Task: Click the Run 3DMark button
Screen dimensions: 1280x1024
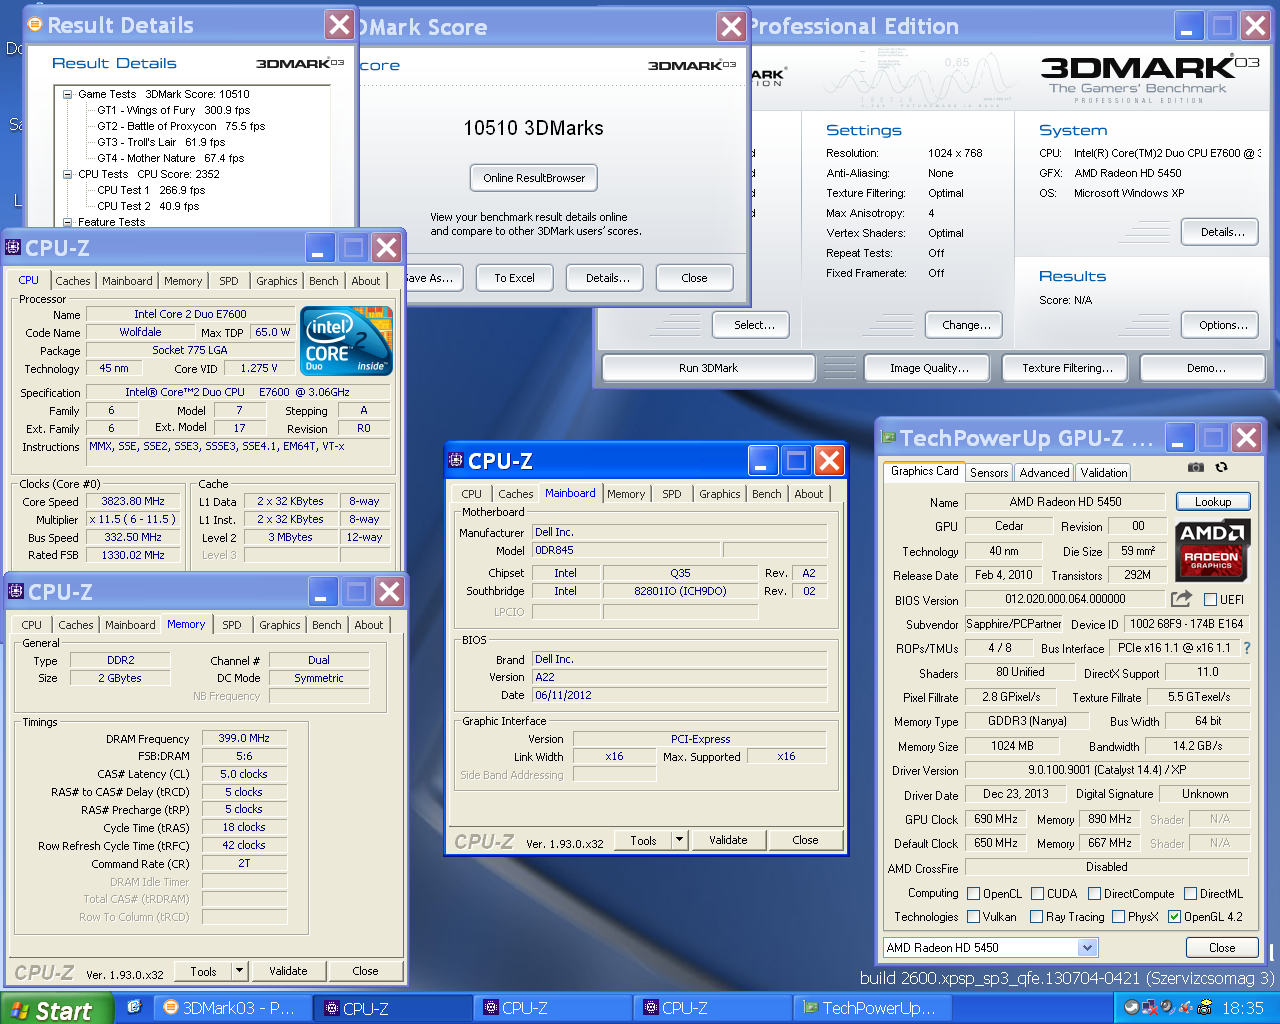Action: coord(708,368)
